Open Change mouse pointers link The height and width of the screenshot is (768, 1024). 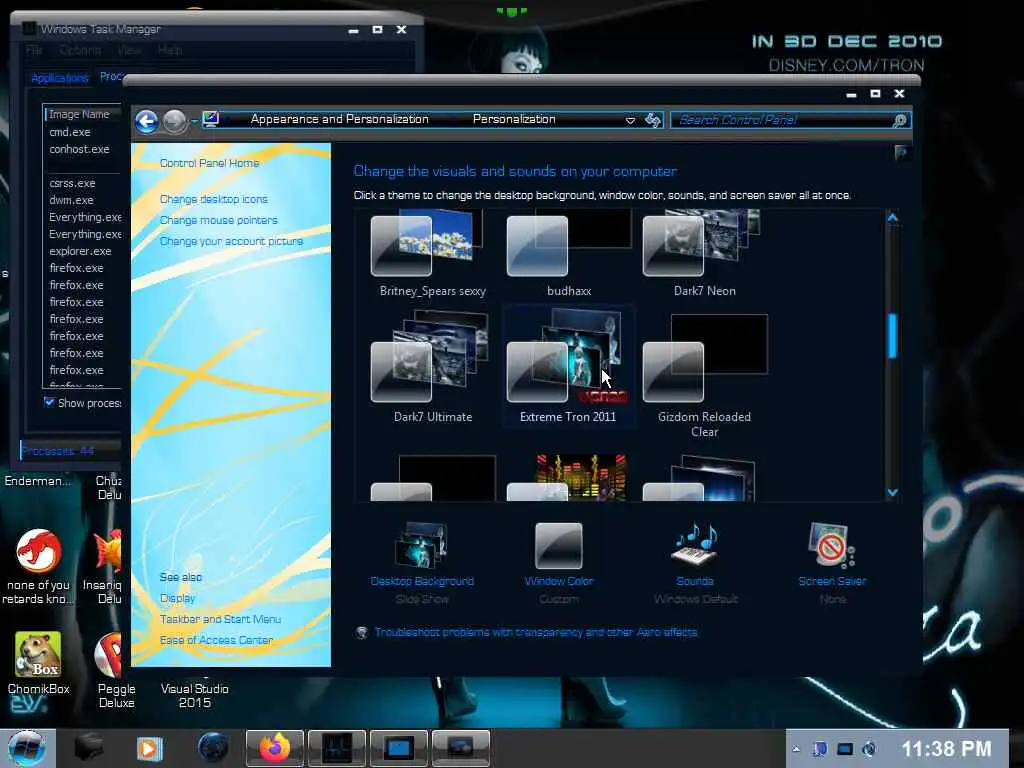(219, 220)
